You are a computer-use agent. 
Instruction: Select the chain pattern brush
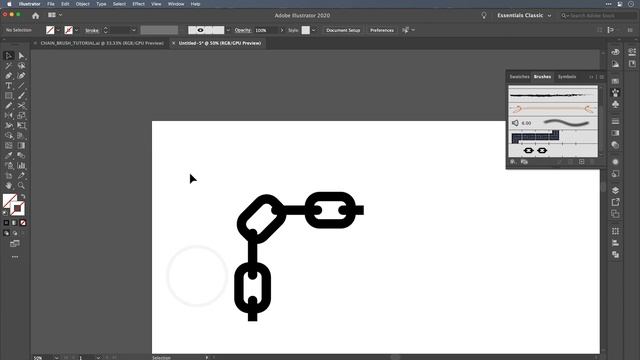pyautogui.click(x=553, y=151)
